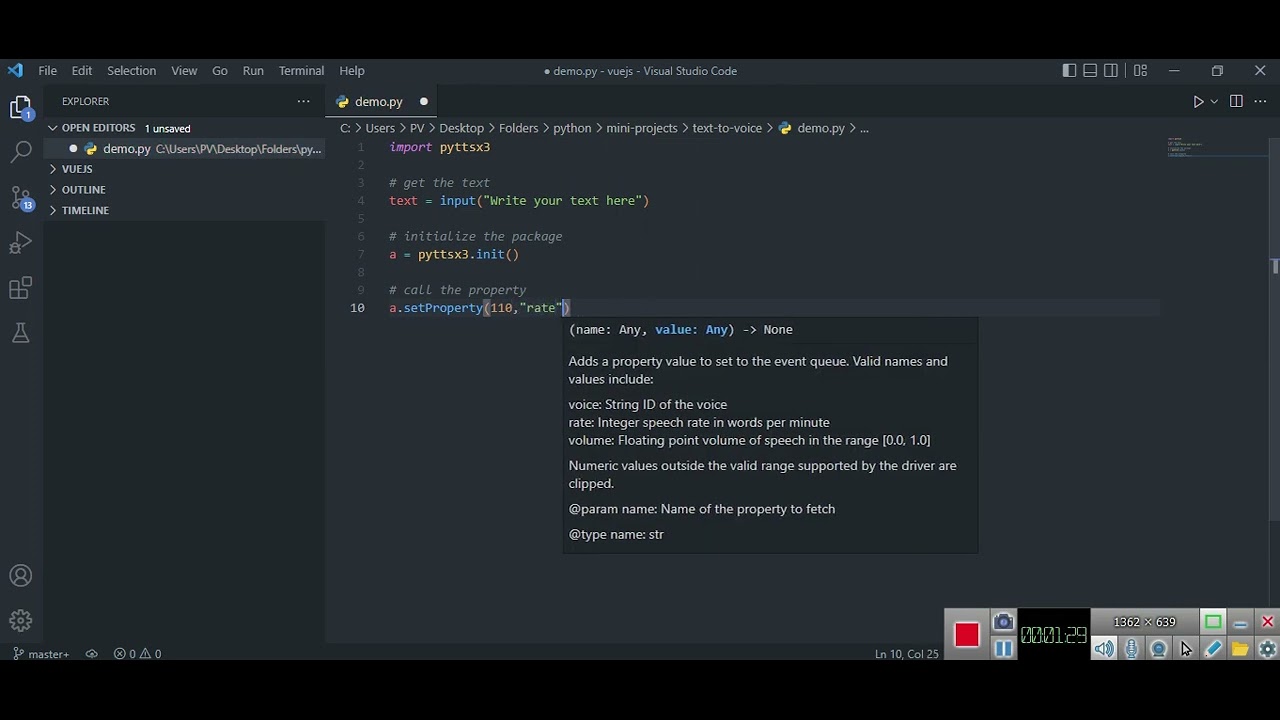Open the Help menu
This screenshot has height=720, width=1280.
[352, 71]
